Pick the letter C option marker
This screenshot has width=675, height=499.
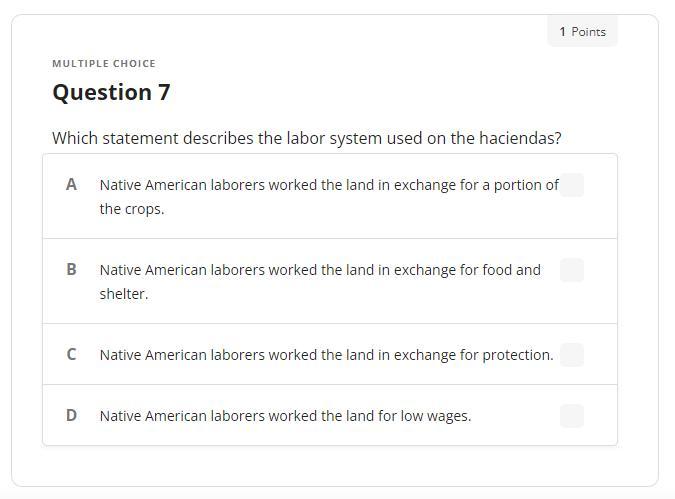[71, 355]
